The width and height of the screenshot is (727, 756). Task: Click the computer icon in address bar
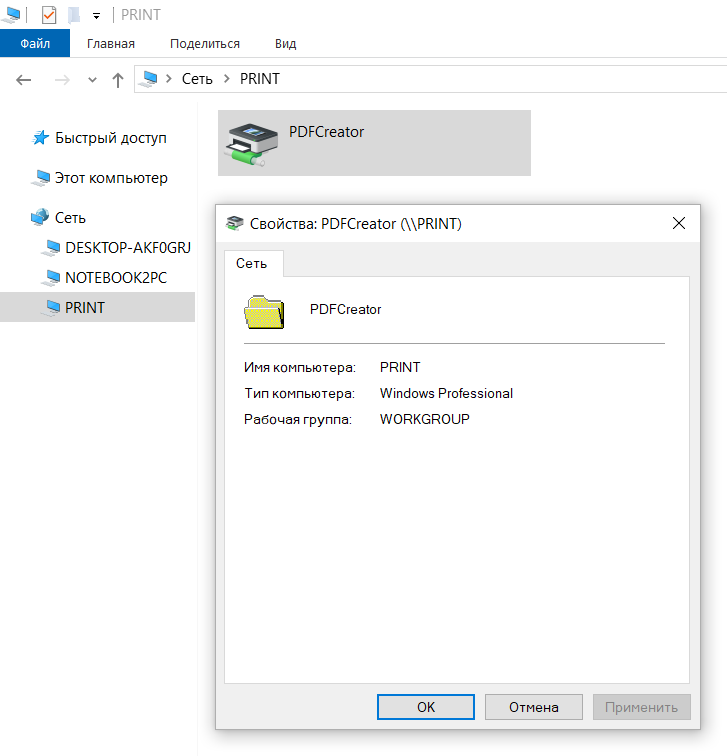pos(148,79)
